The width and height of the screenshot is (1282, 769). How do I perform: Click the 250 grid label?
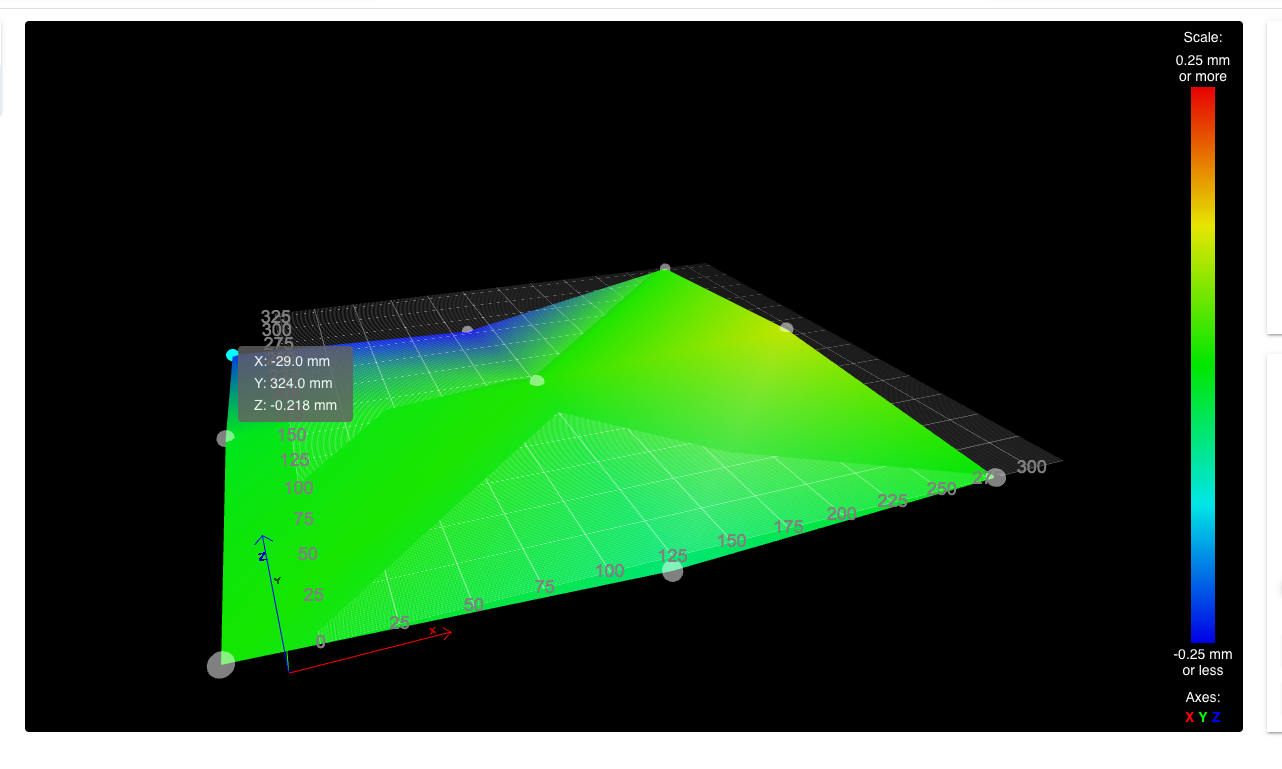pyautogui.click(x=941, y=489)
